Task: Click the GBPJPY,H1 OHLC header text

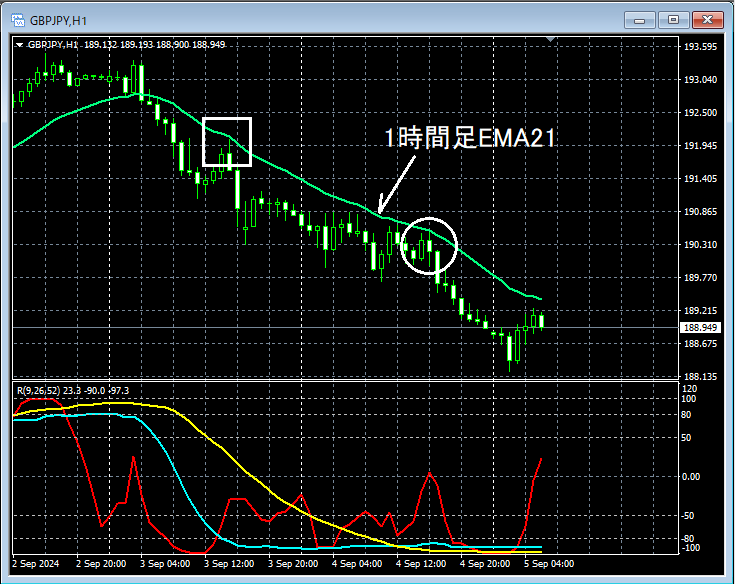Action: coord(126,45)
